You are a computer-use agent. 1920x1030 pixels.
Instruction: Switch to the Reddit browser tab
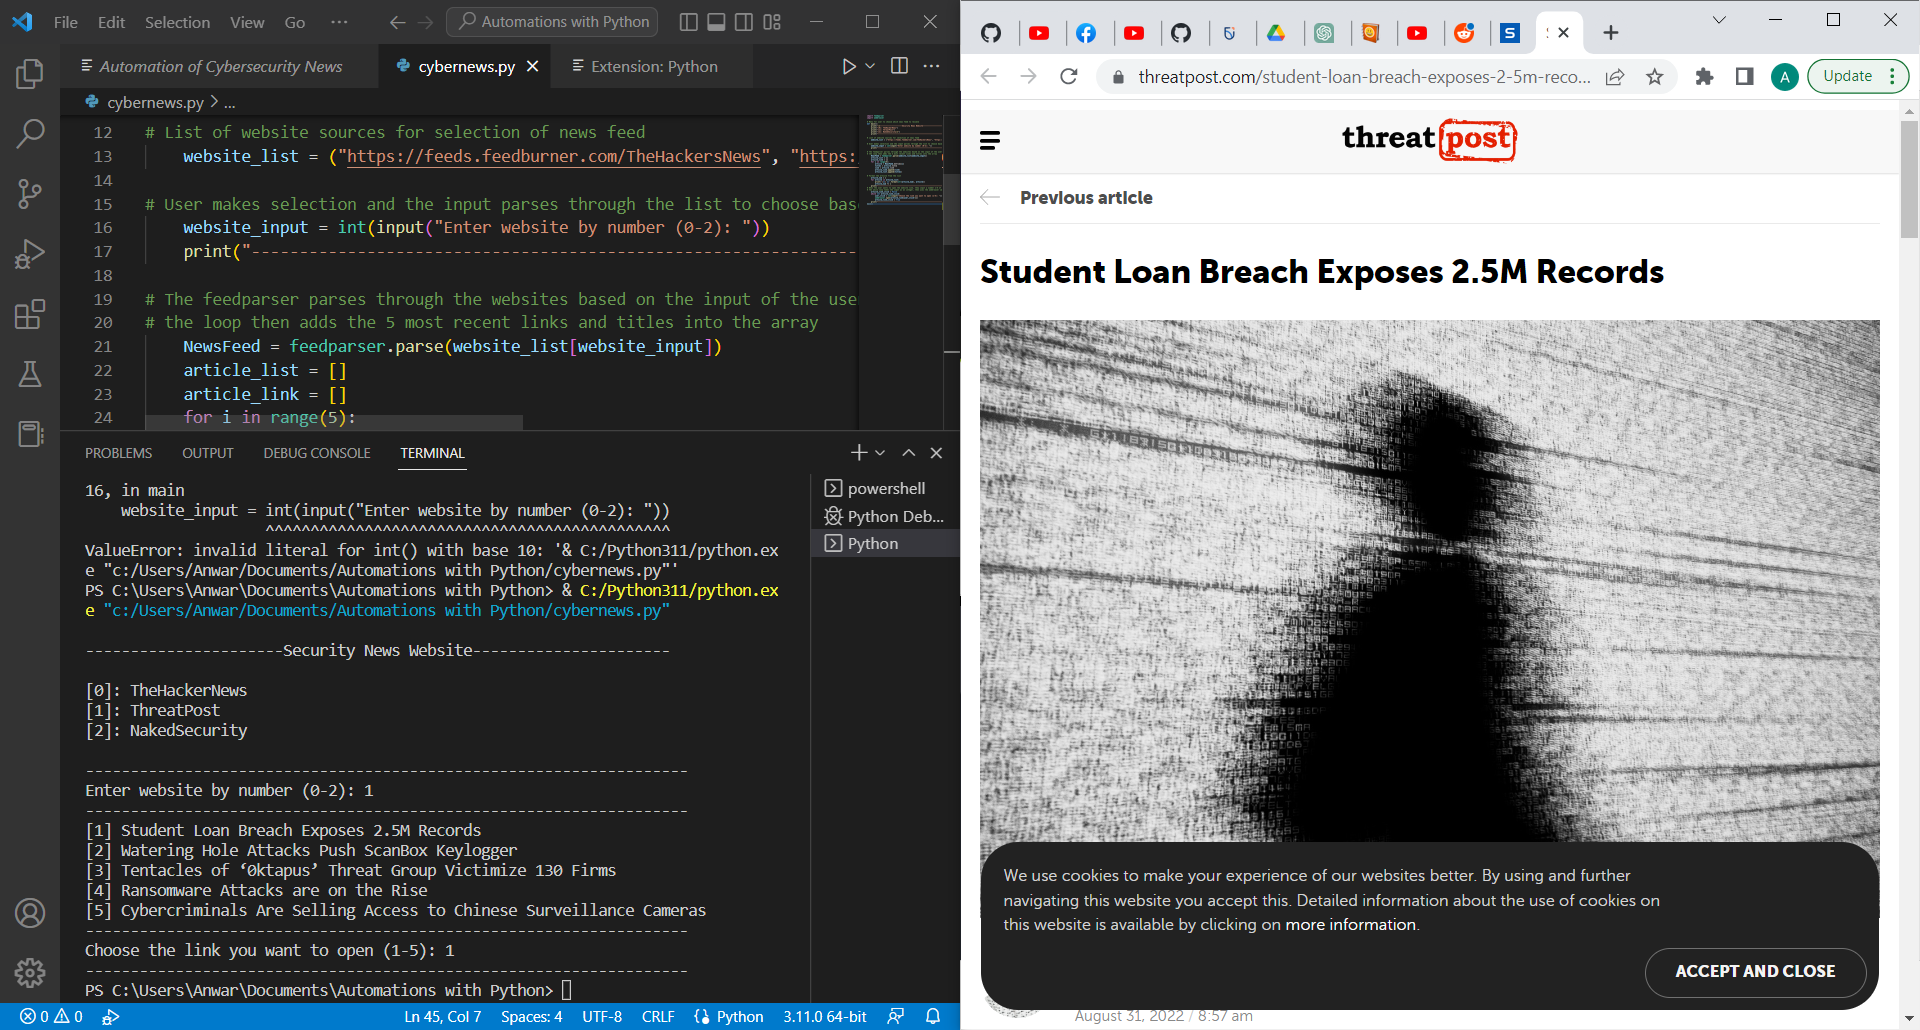tap(1464, 33)
